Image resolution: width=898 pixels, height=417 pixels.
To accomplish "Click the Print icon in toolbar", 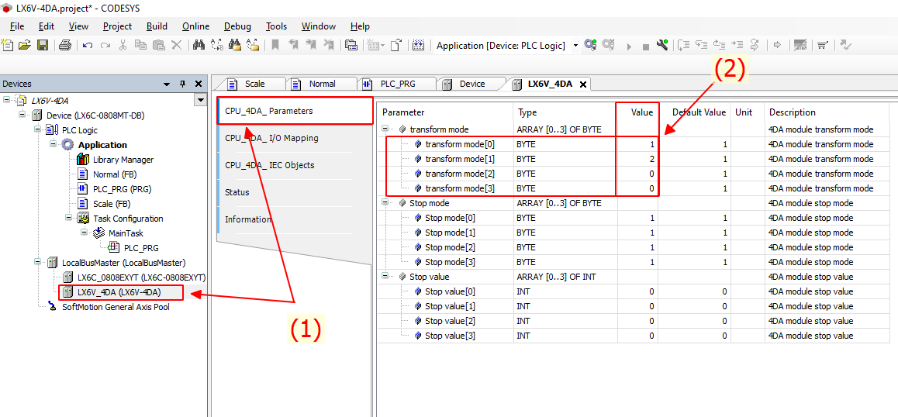I will click(65, 45).
